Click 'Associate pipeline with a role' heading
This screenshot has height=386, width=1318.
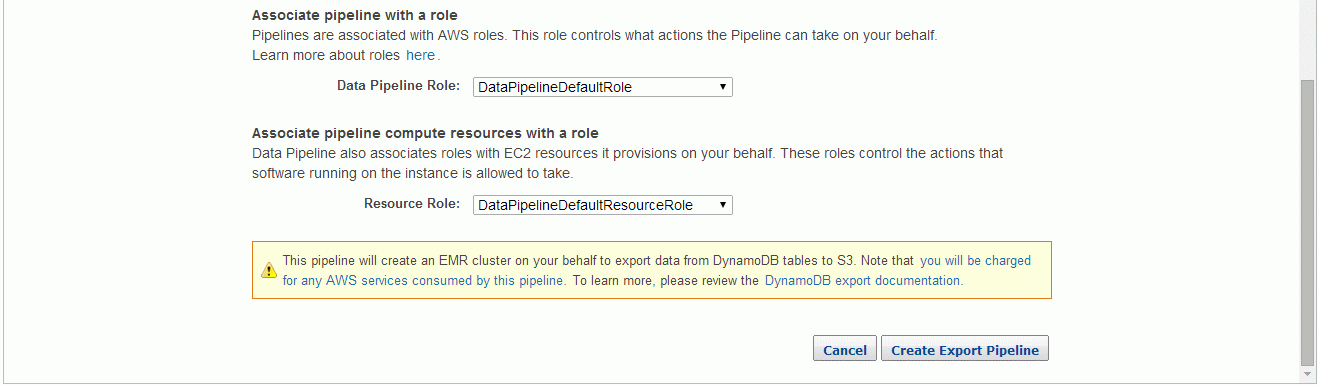click(355, 15)
